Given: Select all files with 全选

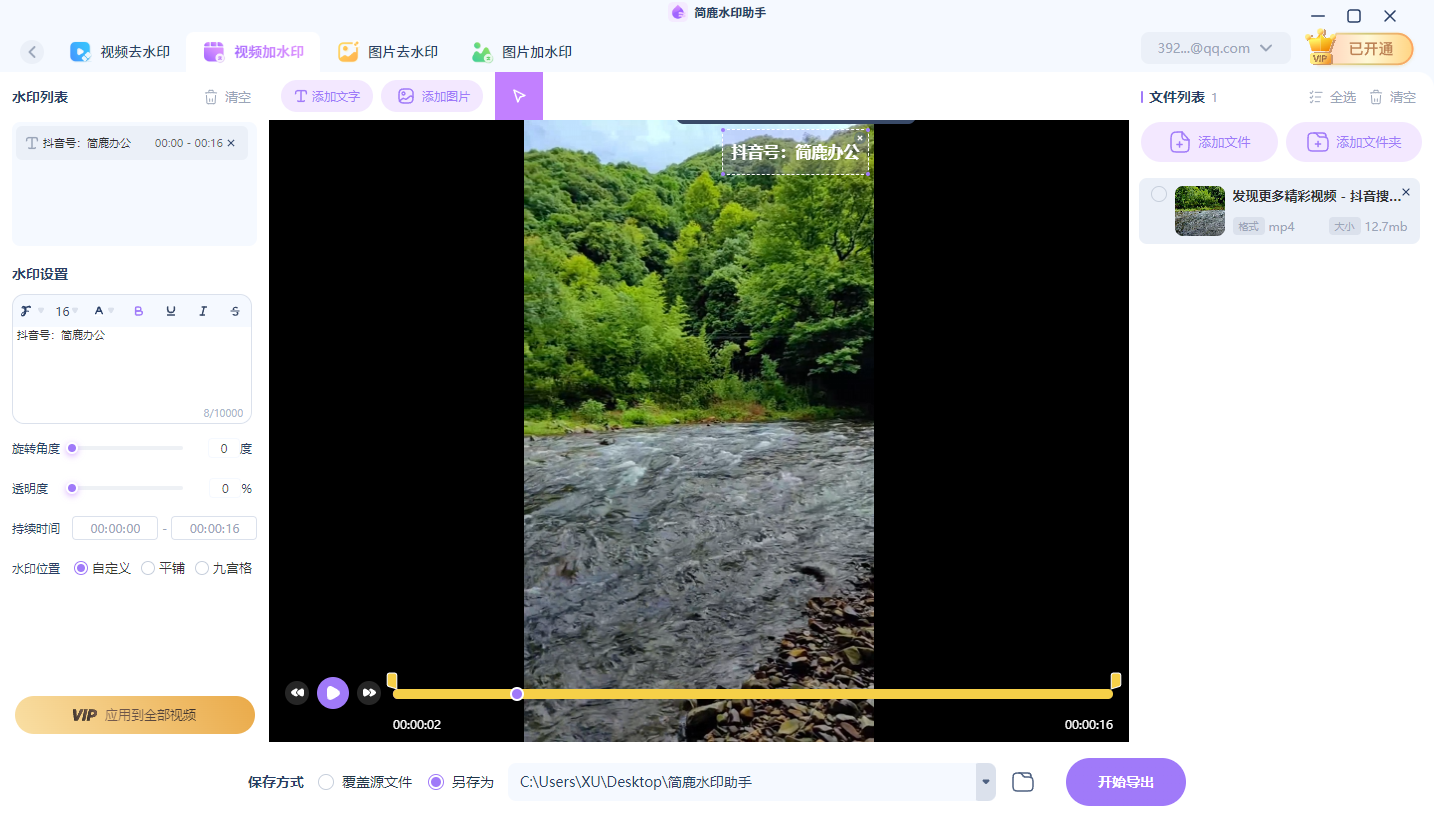Looking at the screenshot, I should pyautogui.click(x=1332, y=97).
